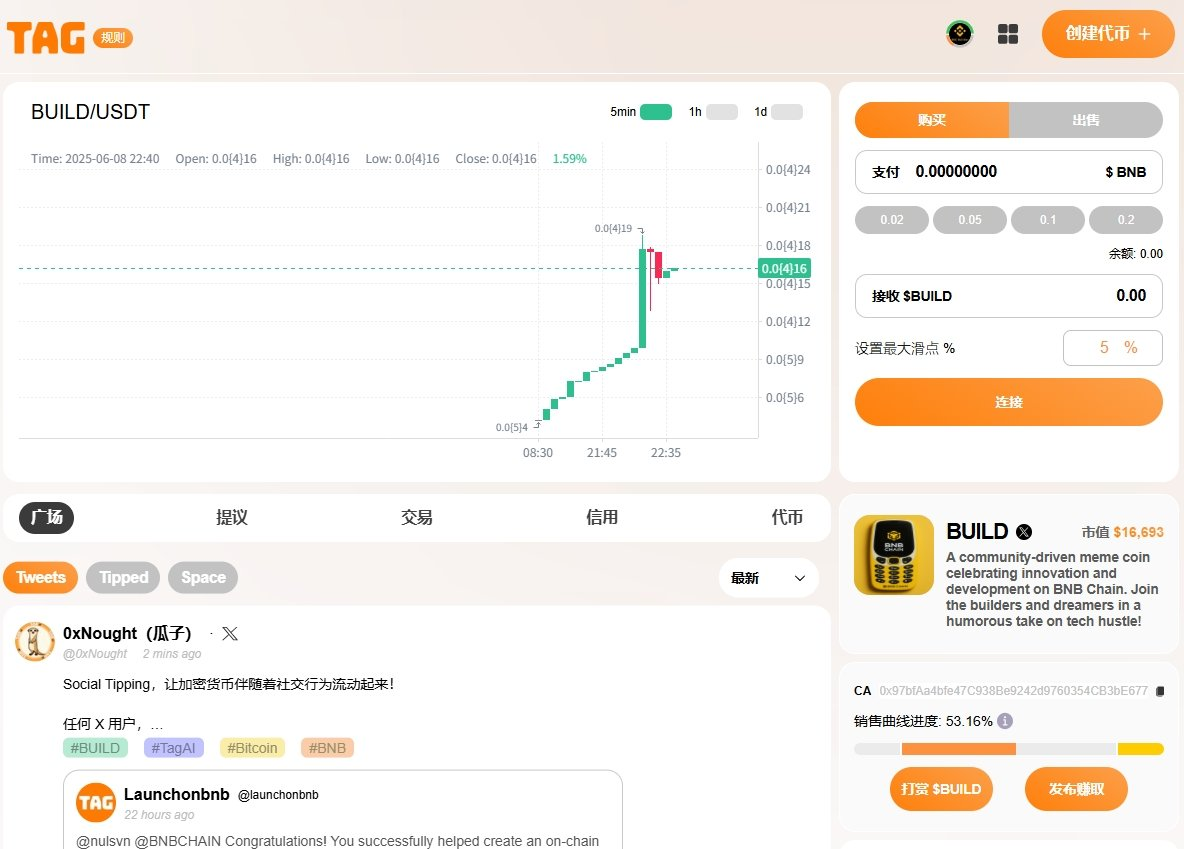
Task: Select the 0.2 preset amount
Action: [1126, 220]
